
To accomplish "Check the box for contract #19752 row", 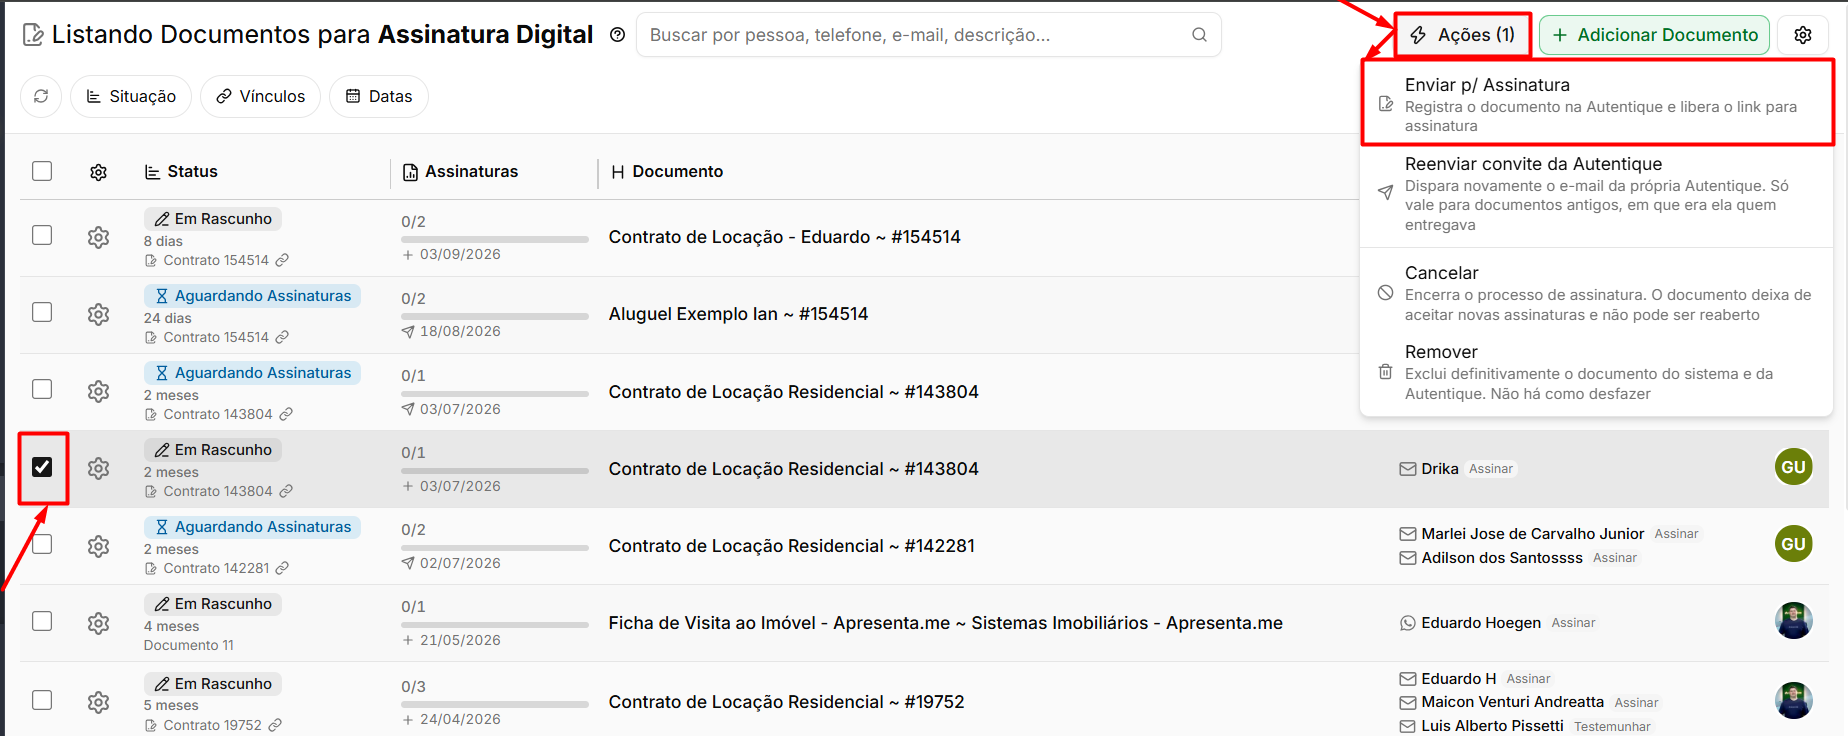I will [42, 700].
